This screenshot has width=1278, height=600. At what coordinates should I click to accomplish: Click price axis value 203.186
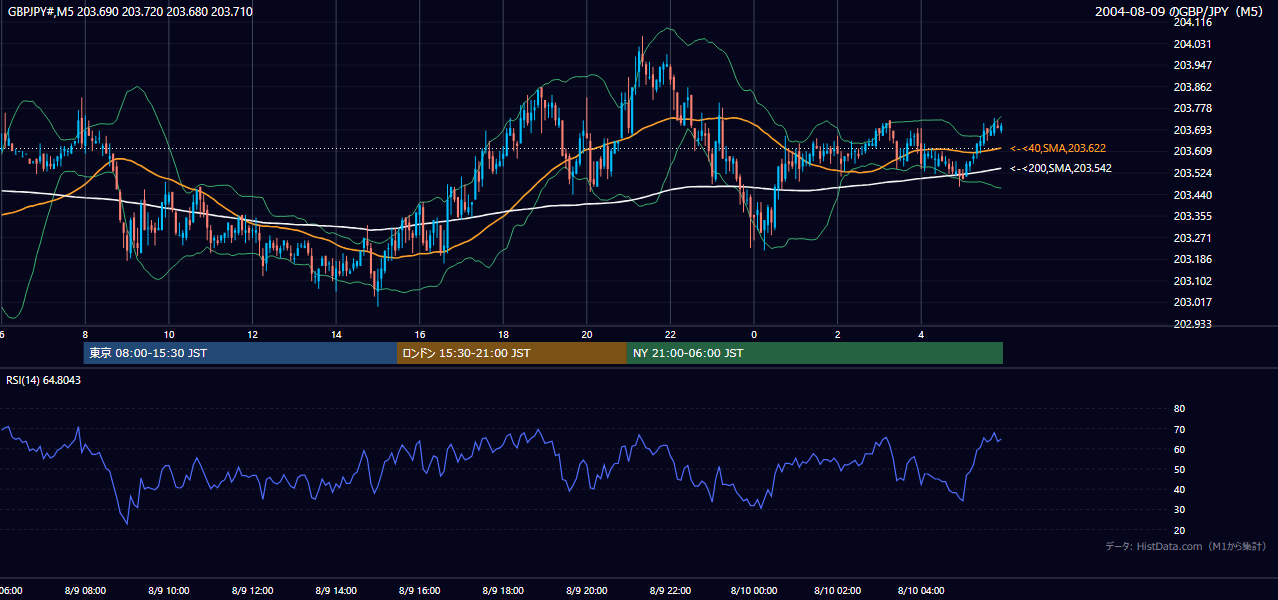click(x=1192, y=259)
